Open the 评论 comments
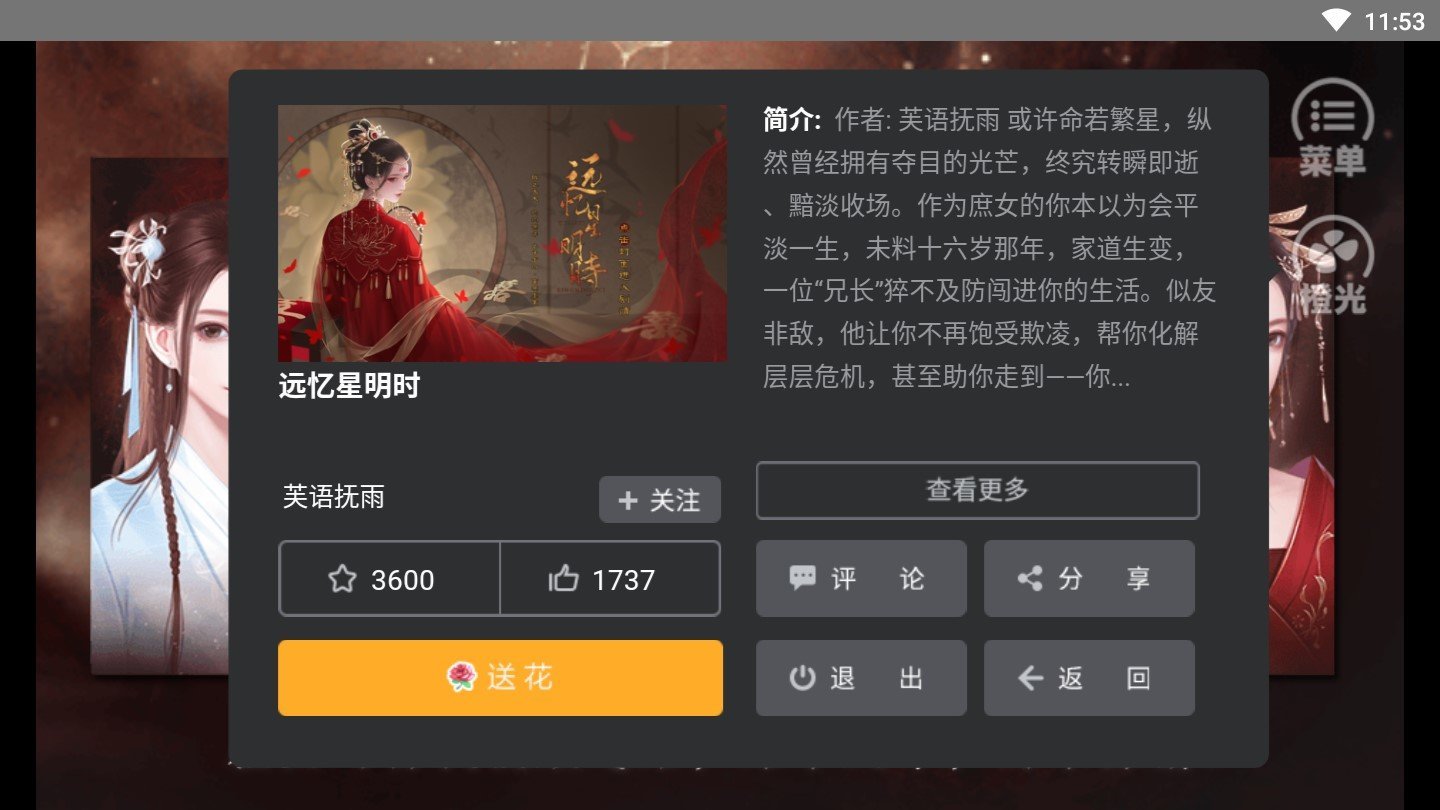 click(x=861, y=578)
